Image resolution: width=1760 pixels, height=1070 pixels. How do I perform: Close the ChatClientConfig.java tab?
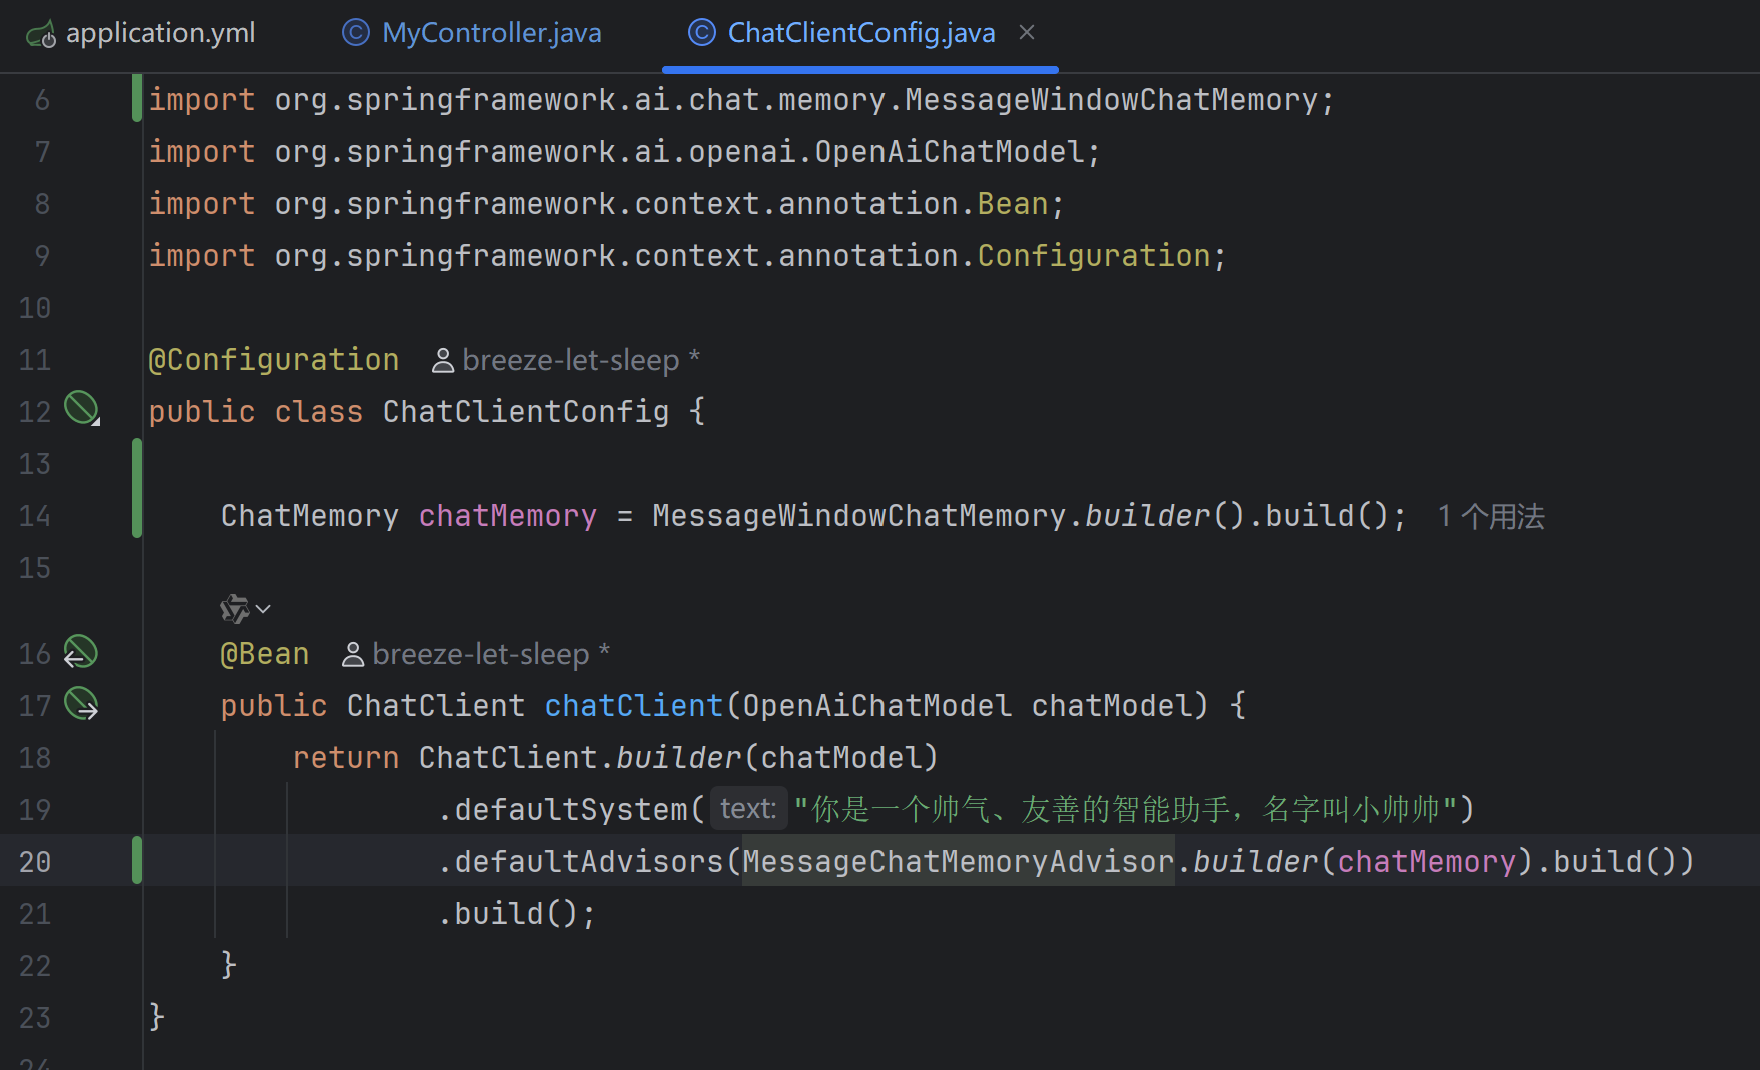(x=1027, y=32)
